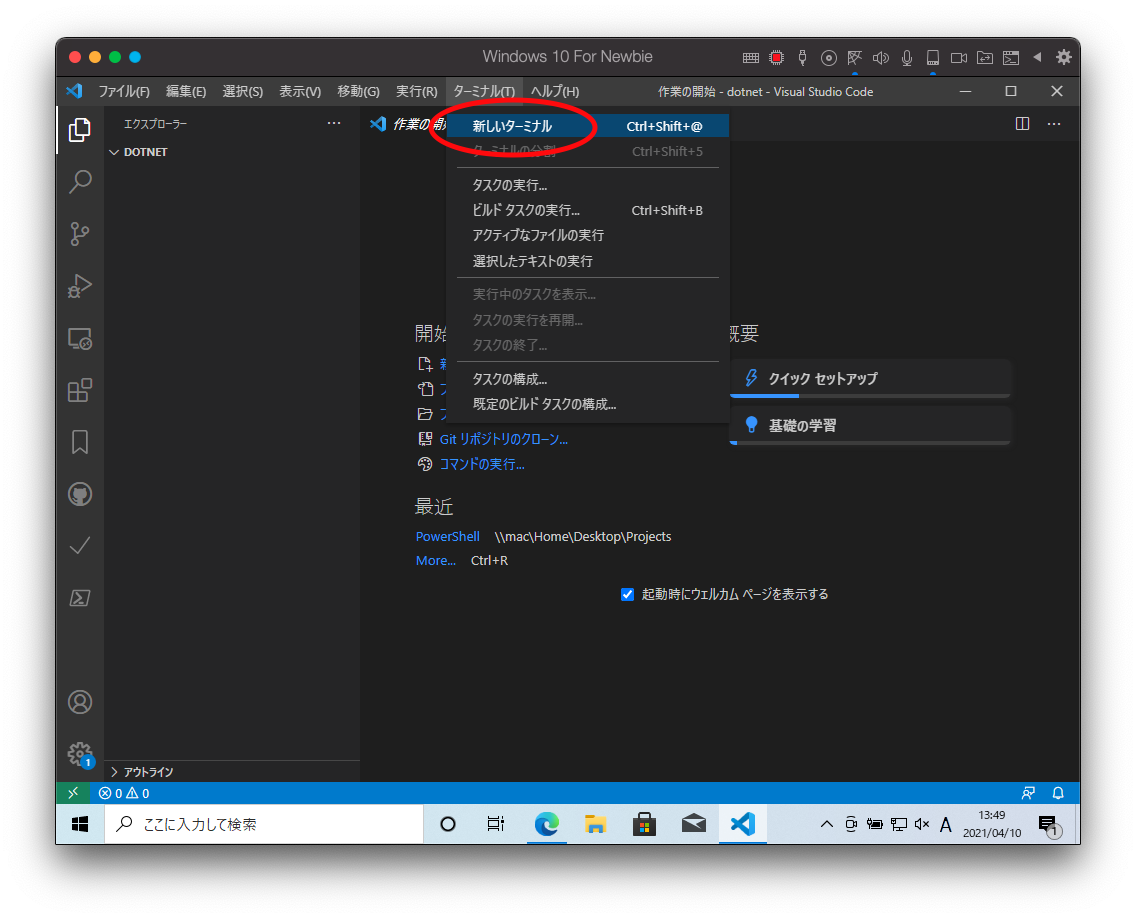Open the Parallels settings gear in the Mac title bar
The width and height of the screenshot is (1136, 918).
tap(1063, 57)
